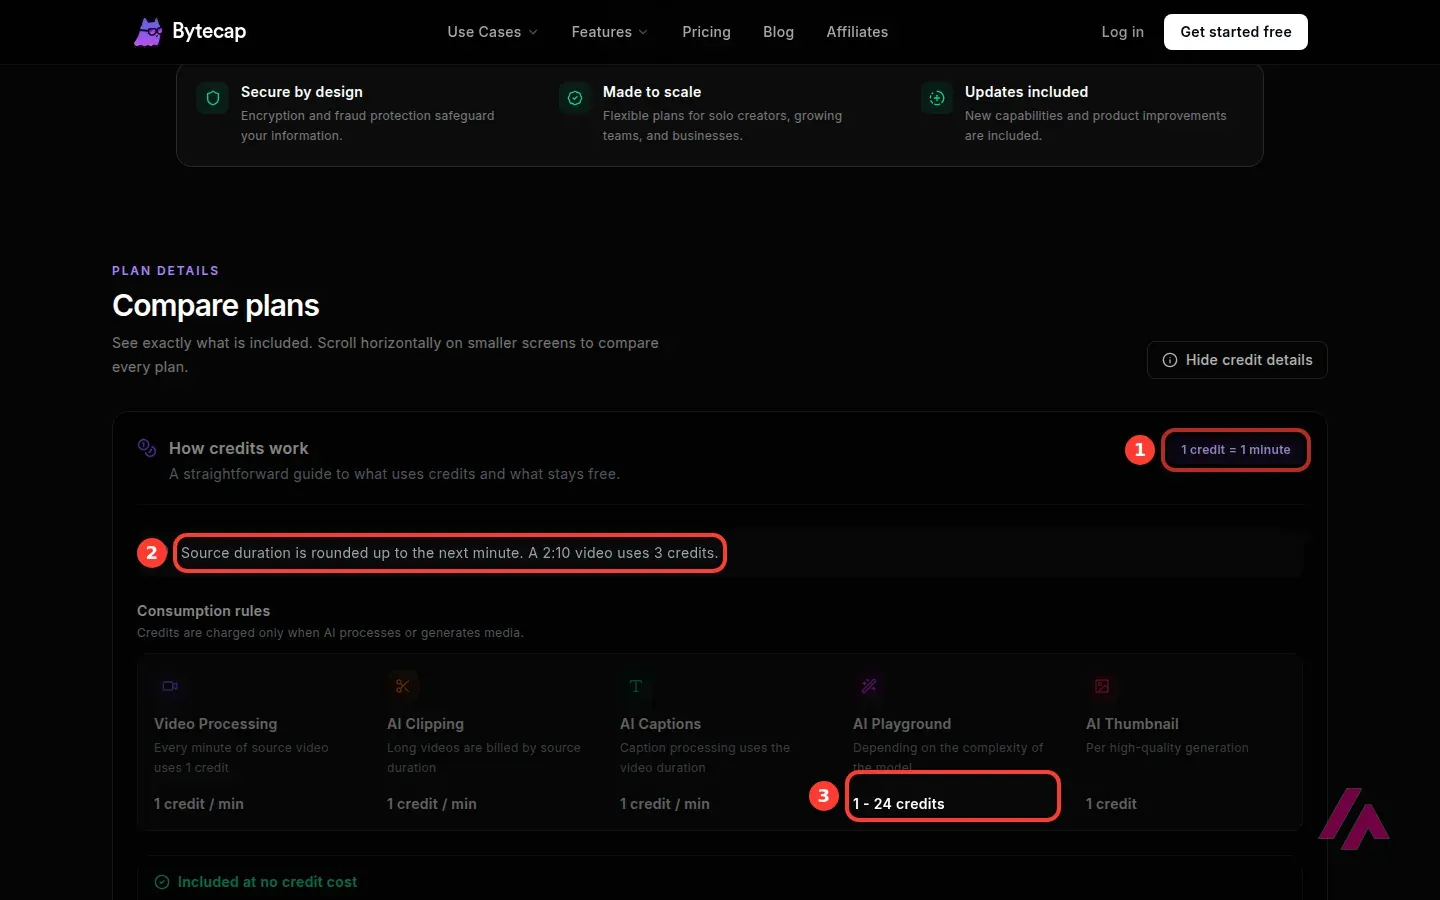Expand the Use Cases dropdown menu
This screenshot has width=1440, height=900.
click(x=493, y=32)
